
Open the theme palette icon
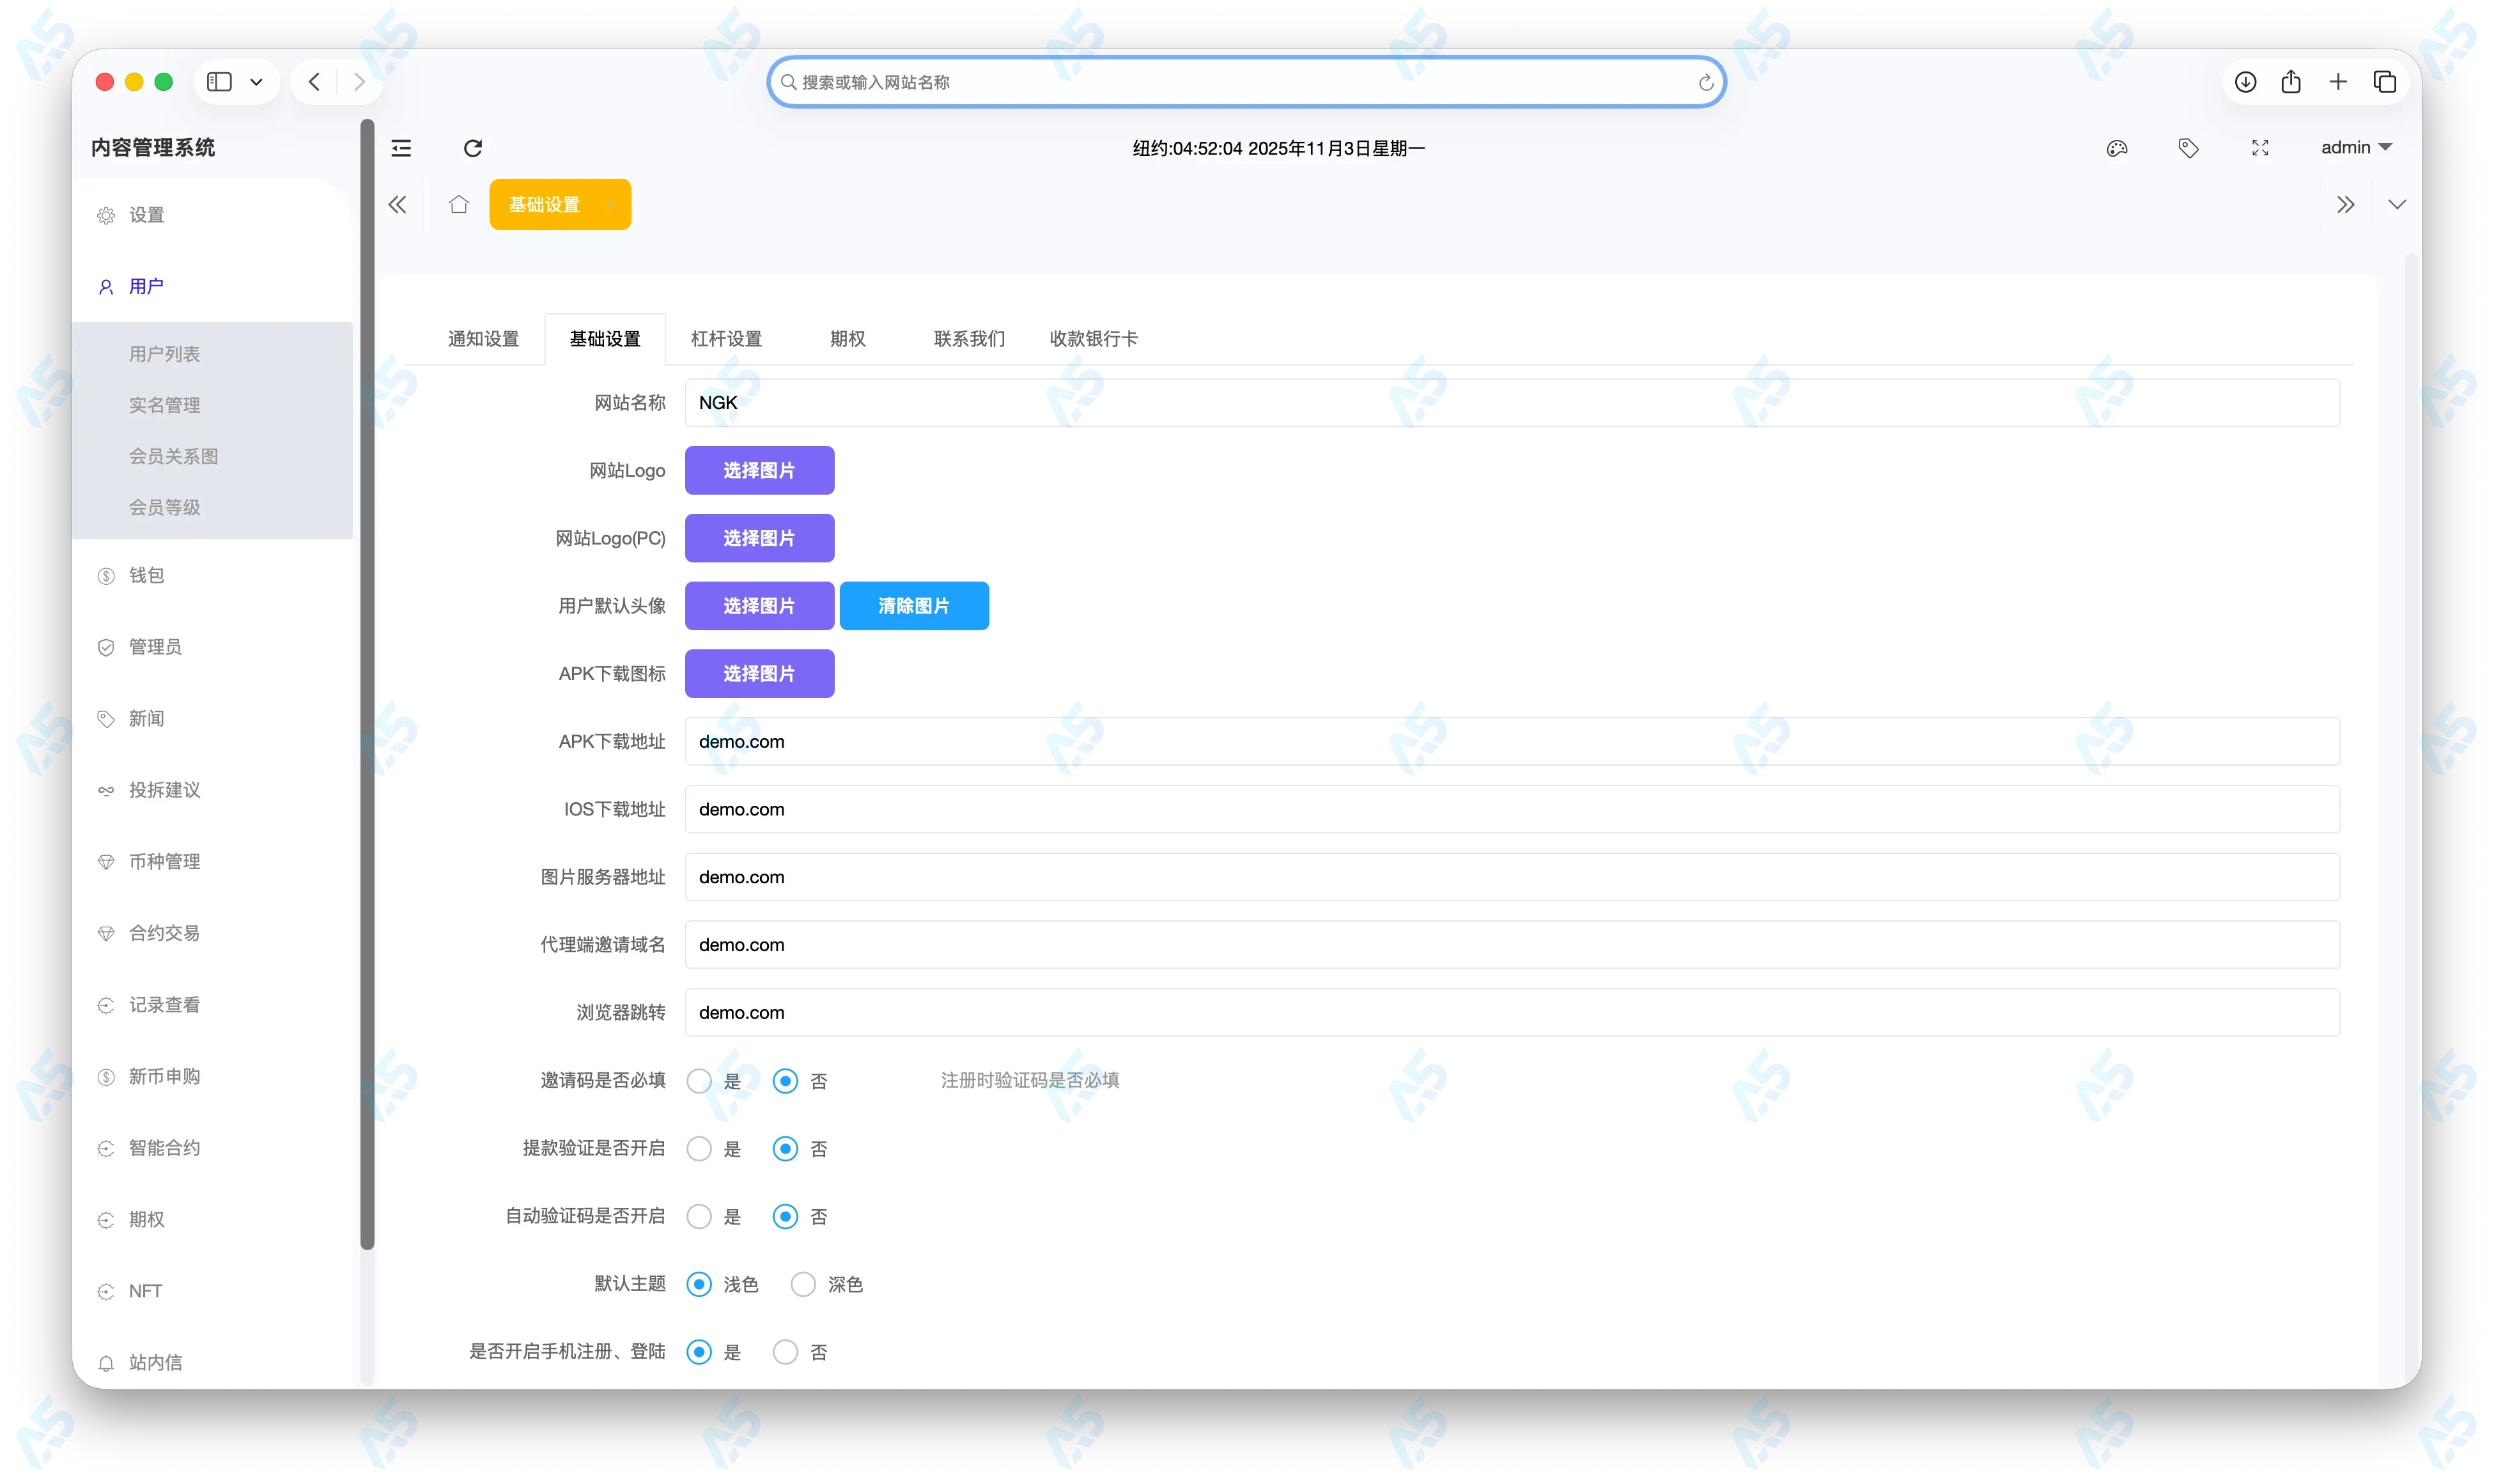[x=2116, y=148]
